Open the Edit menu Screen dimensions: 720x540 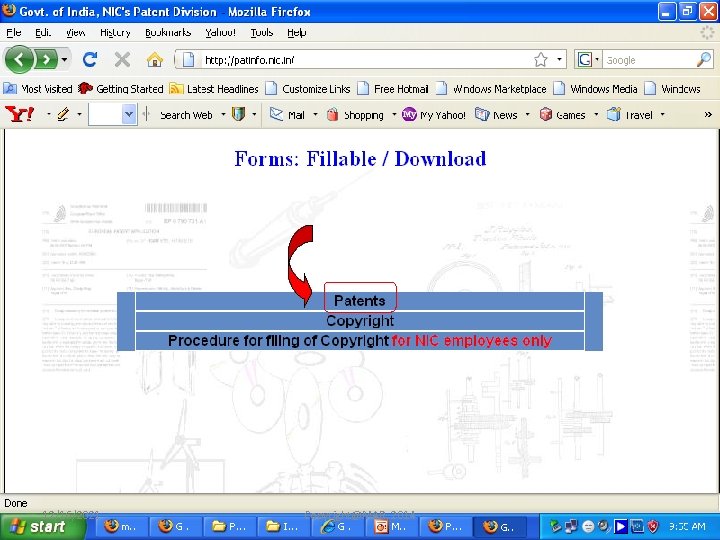(x=43, y=33)
